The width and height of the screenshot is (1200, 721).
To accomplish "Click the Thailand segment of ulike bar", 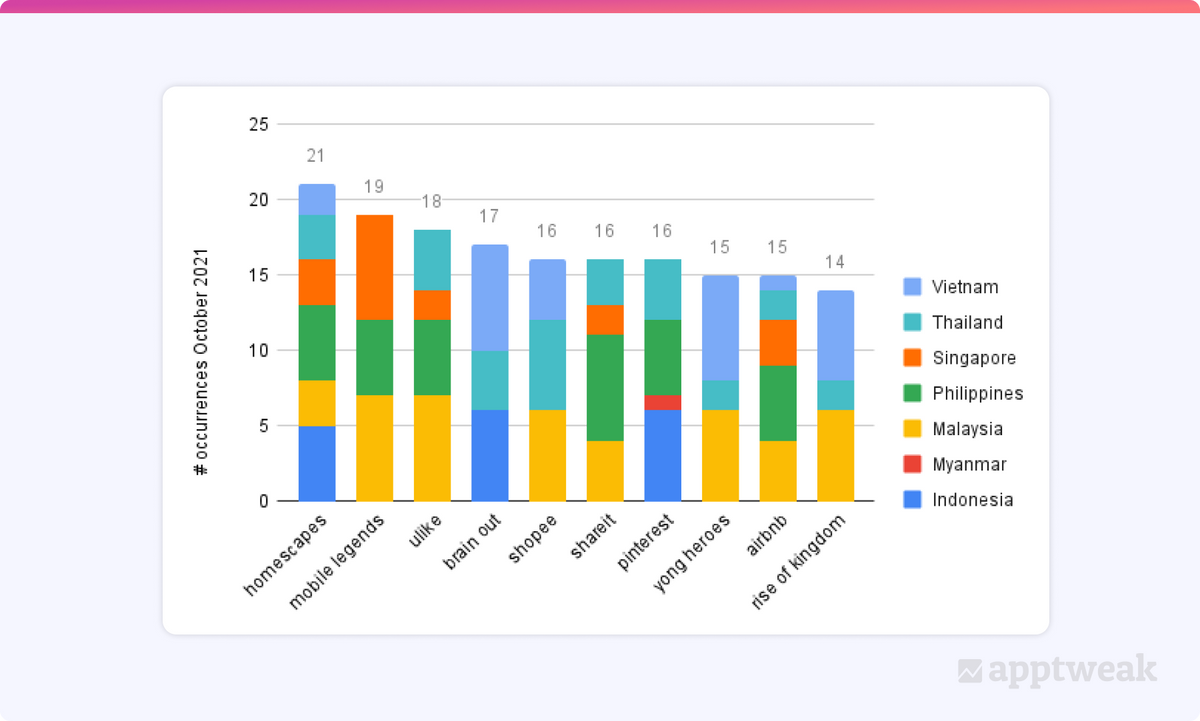I will [x=432, y=260].
